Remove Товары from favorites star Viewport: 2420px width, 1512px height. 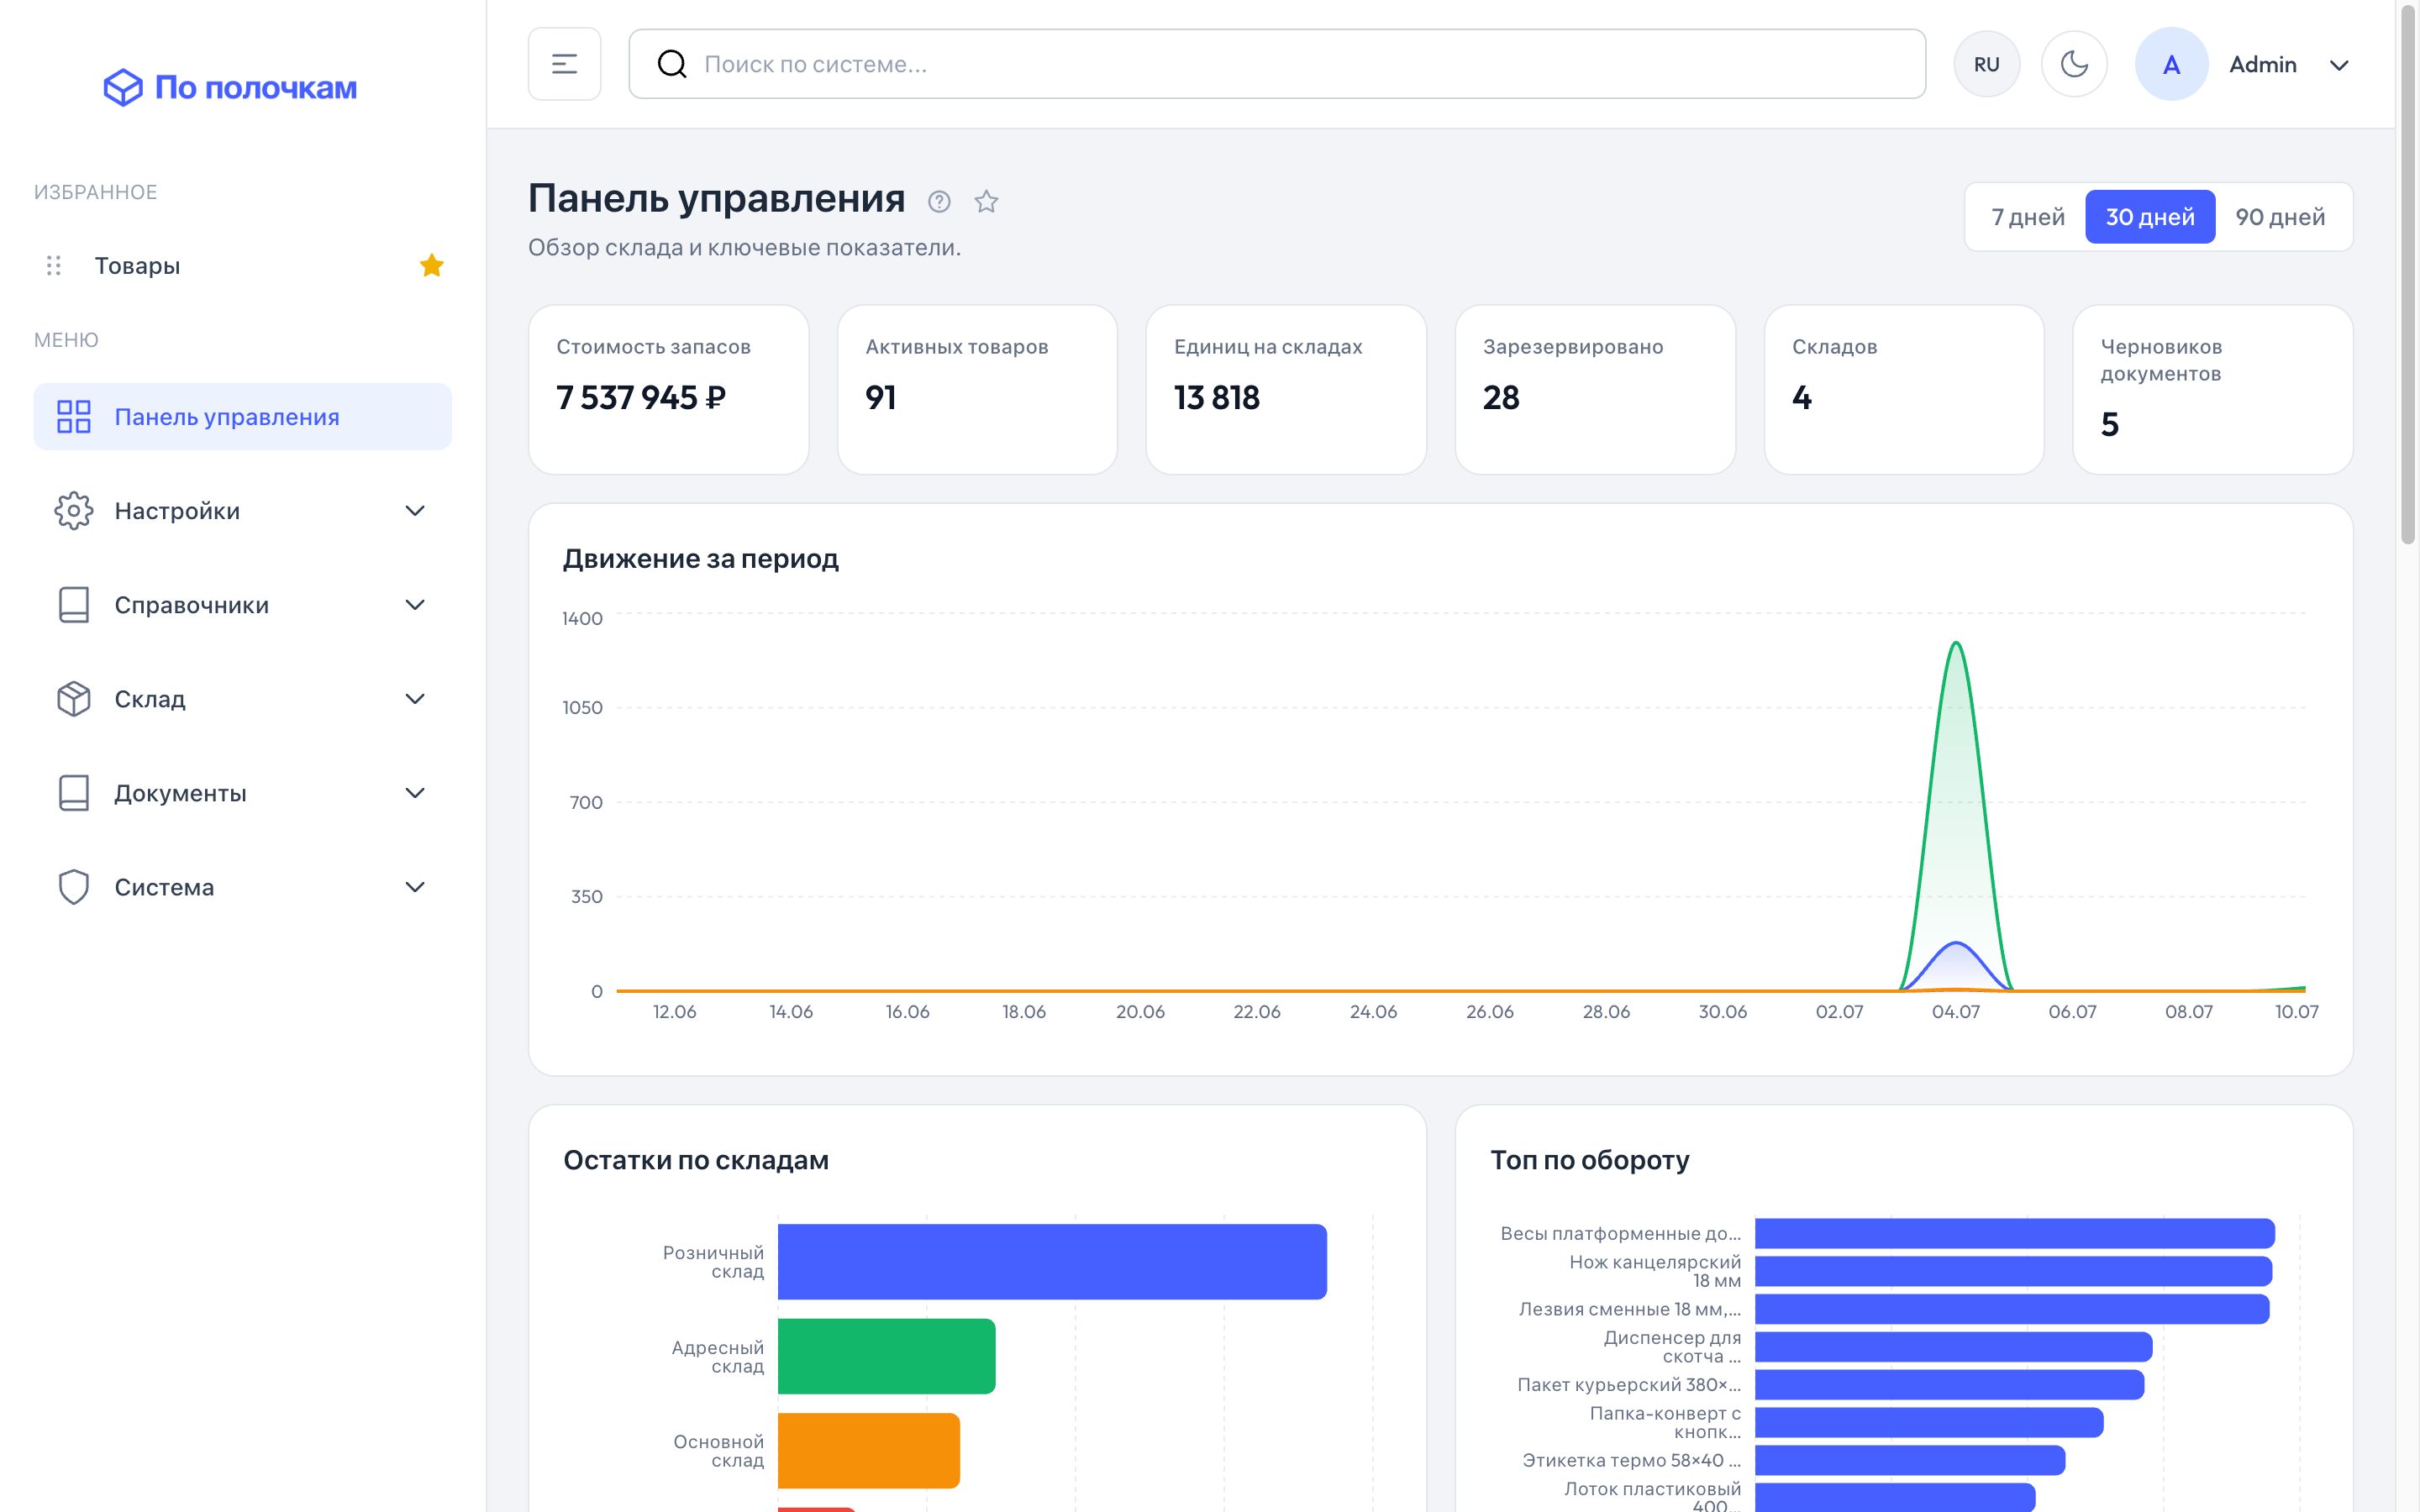point(431,265)
